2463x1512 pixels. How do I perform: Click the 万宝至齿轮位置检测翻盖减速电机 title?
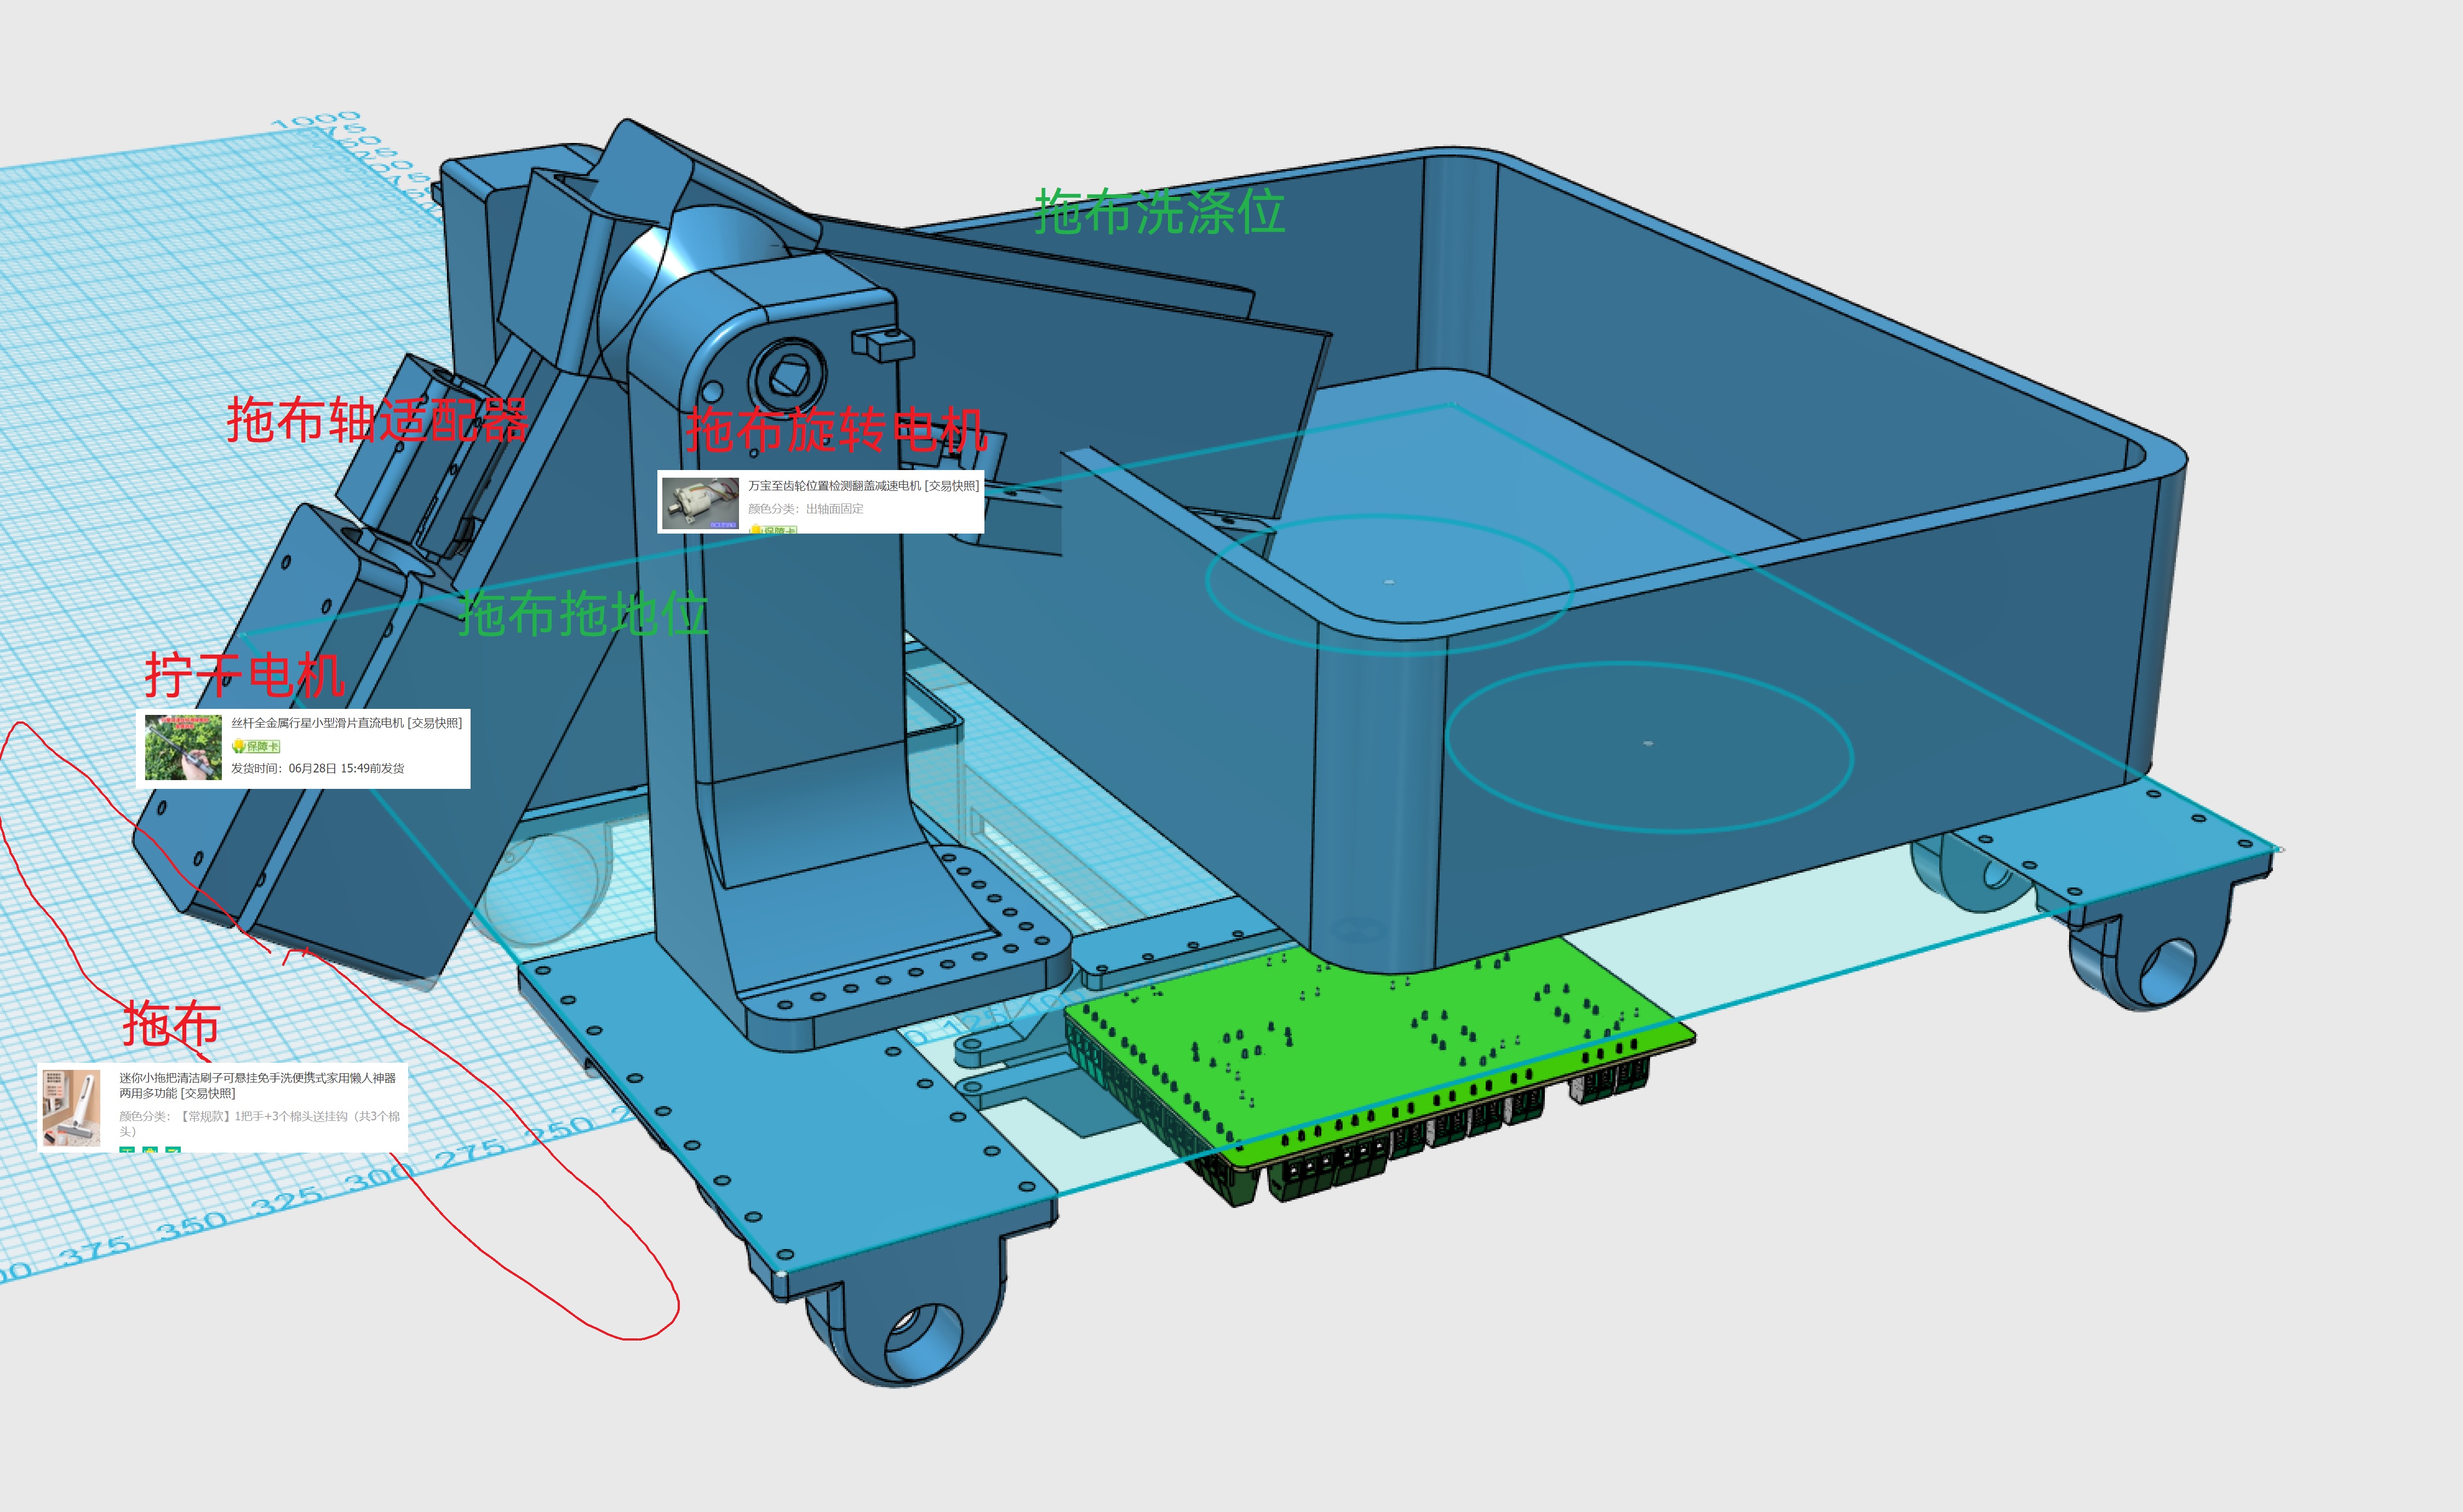(x=864, y=486)
